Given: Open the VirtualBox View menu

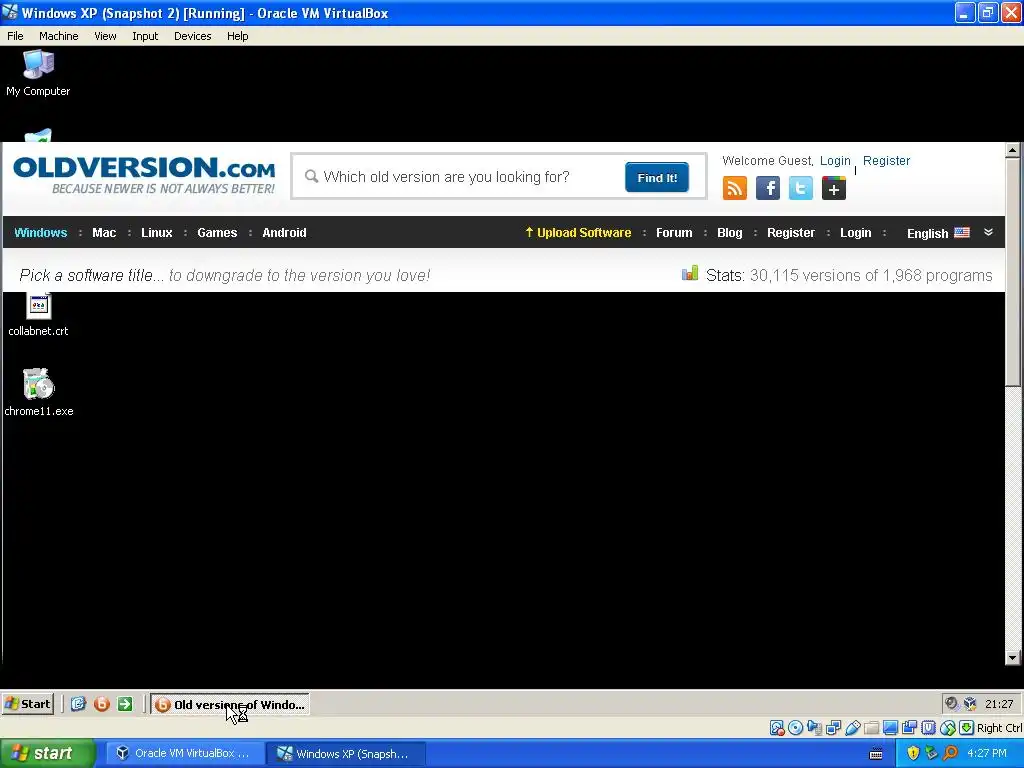Looking at the screenshot, I should [105, 36].
